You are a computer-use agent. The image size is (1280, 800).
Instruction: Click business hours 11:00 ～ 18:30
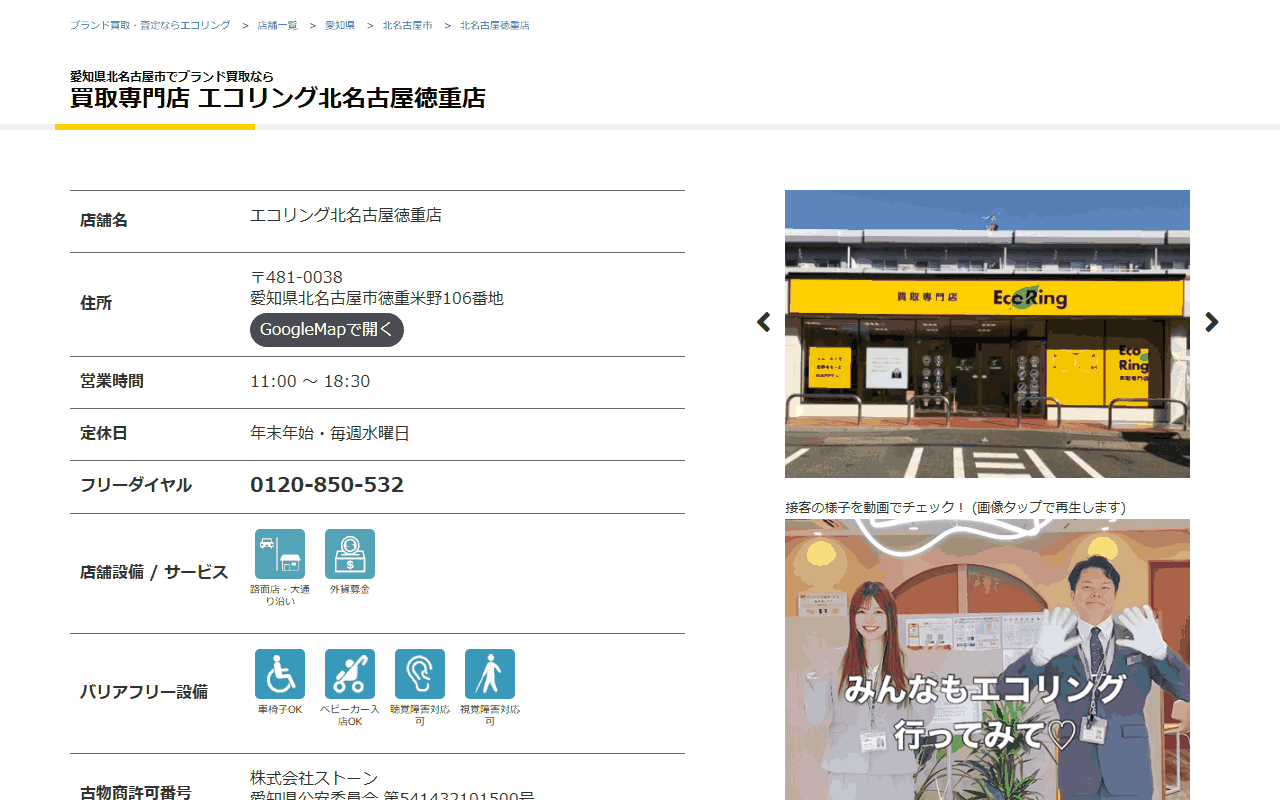(x=310, y=381)
